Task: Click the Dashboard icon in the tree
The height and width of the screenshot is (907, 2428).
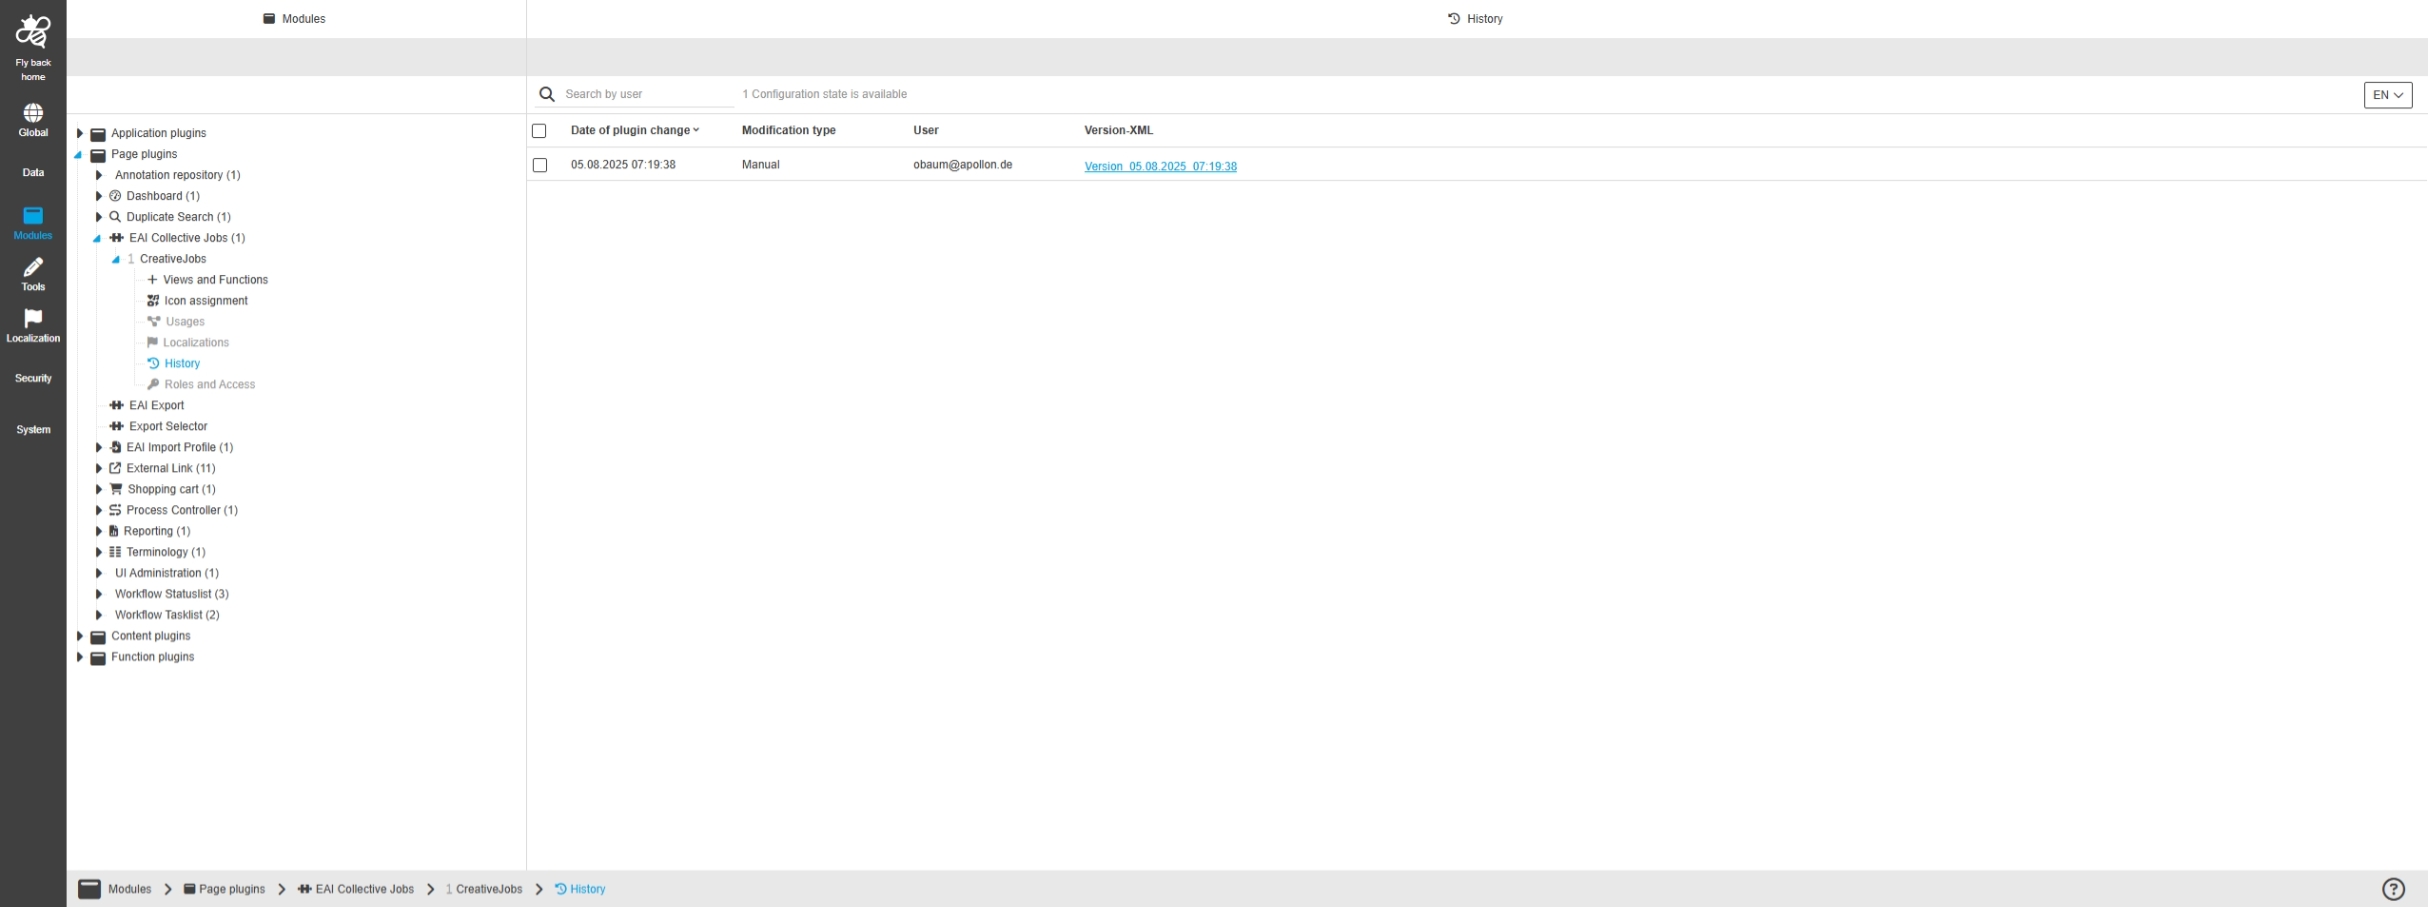Action: (x=115, y=196)
